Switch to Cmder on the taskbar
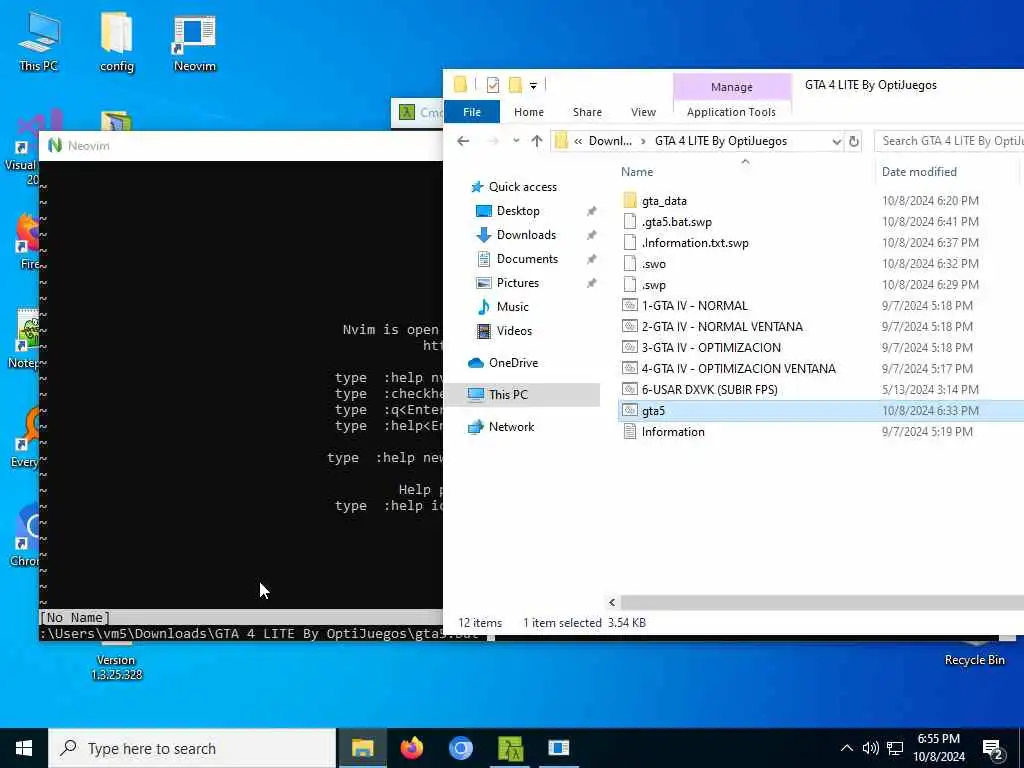 510,748
